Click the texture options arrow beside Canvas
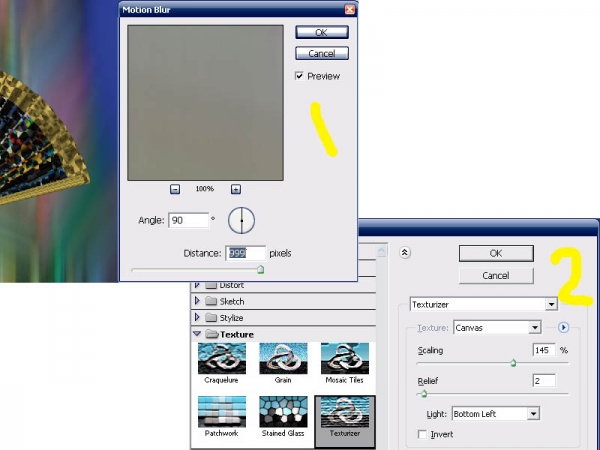This screenshot has width=600, height=450. pyautogui.click(x=563, y=328)
